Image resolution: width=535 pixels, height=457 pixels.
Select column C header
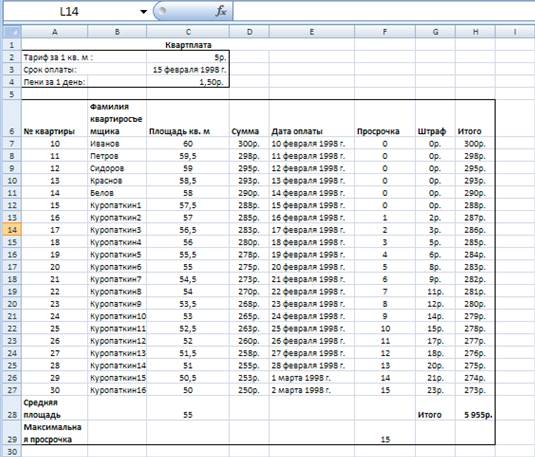[x=188, y=32]
